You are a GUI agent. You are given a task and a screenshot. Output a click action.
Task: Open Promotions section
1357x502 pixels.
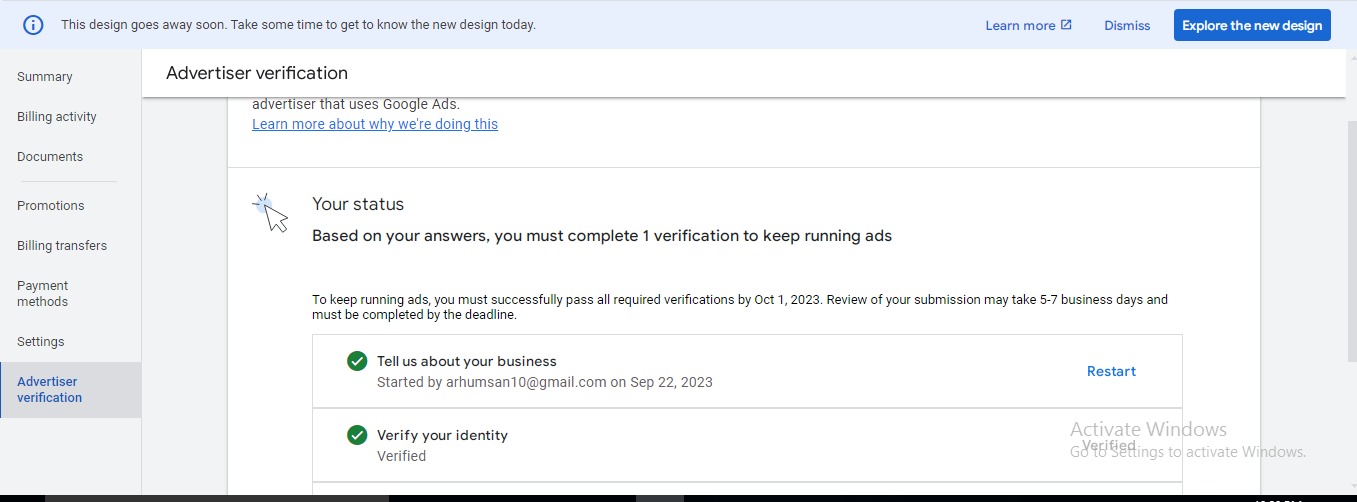[x=51, y=206]
